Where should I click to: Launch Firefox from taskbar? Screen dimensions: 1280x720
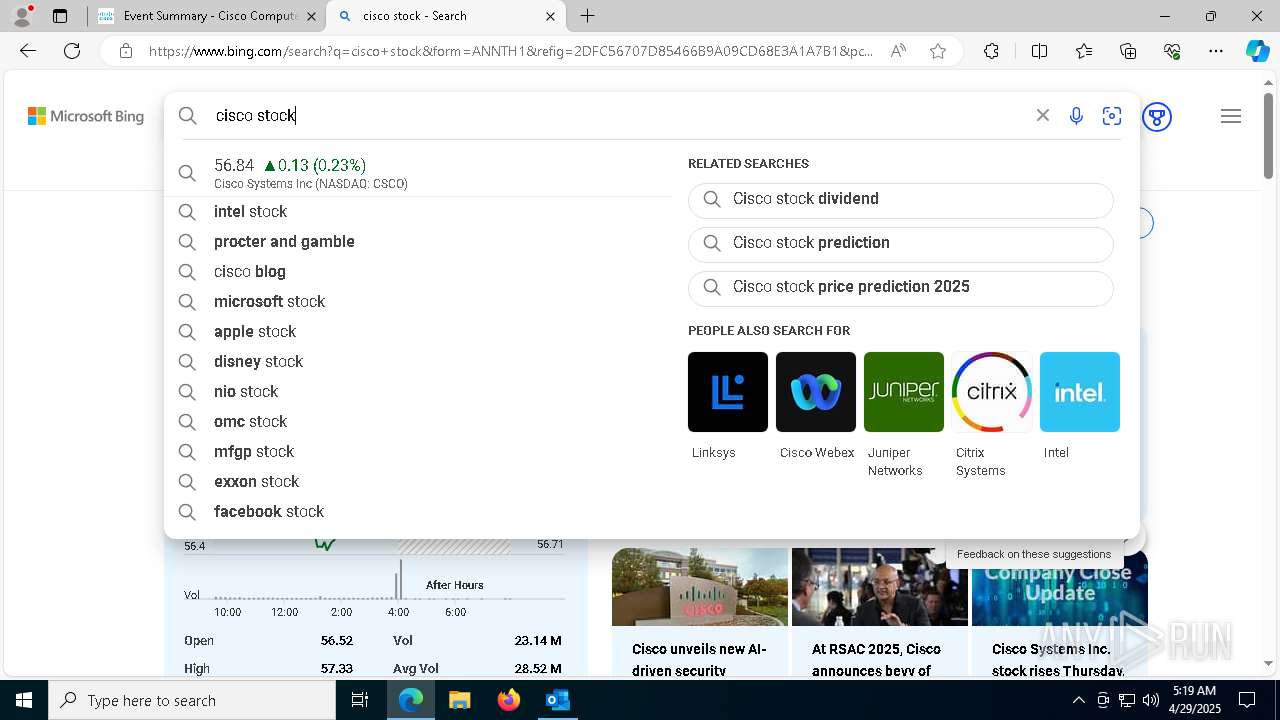509,700
